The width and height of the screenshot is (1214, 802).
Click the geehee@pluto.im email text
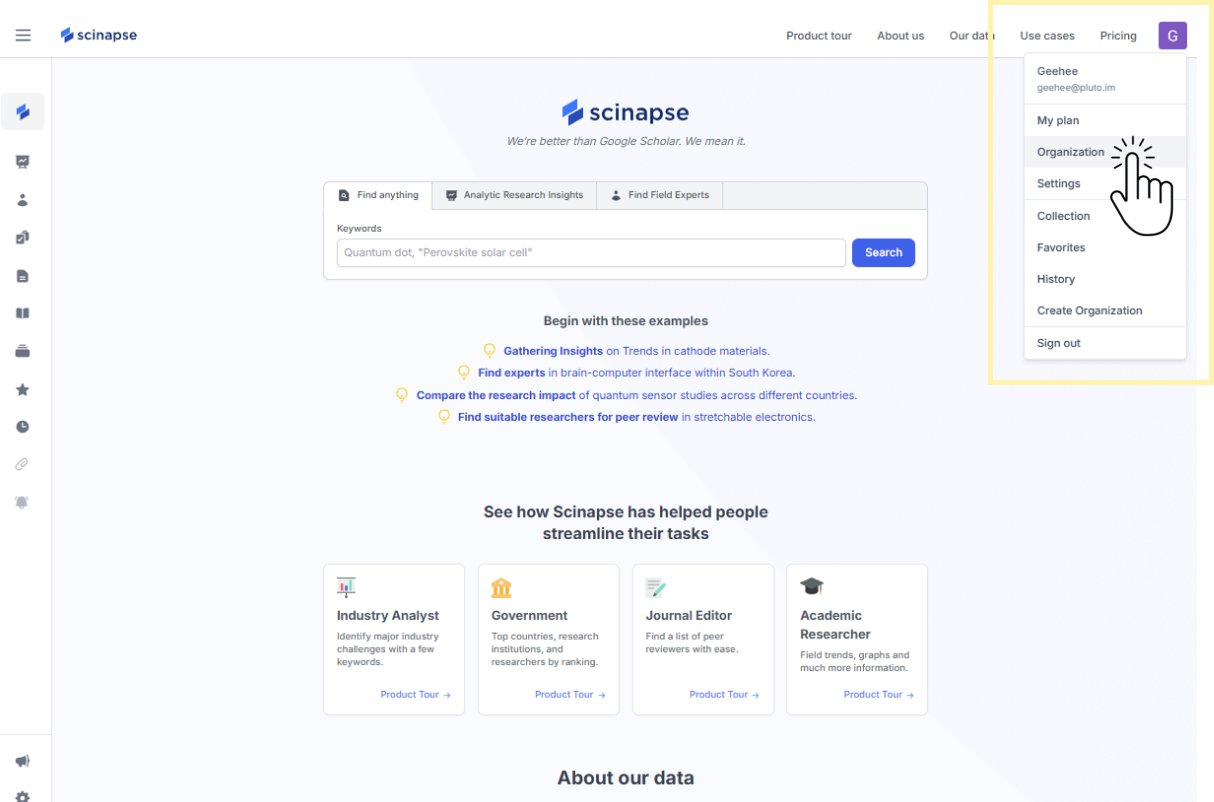pyautogui.click(x=1076, y=88)
